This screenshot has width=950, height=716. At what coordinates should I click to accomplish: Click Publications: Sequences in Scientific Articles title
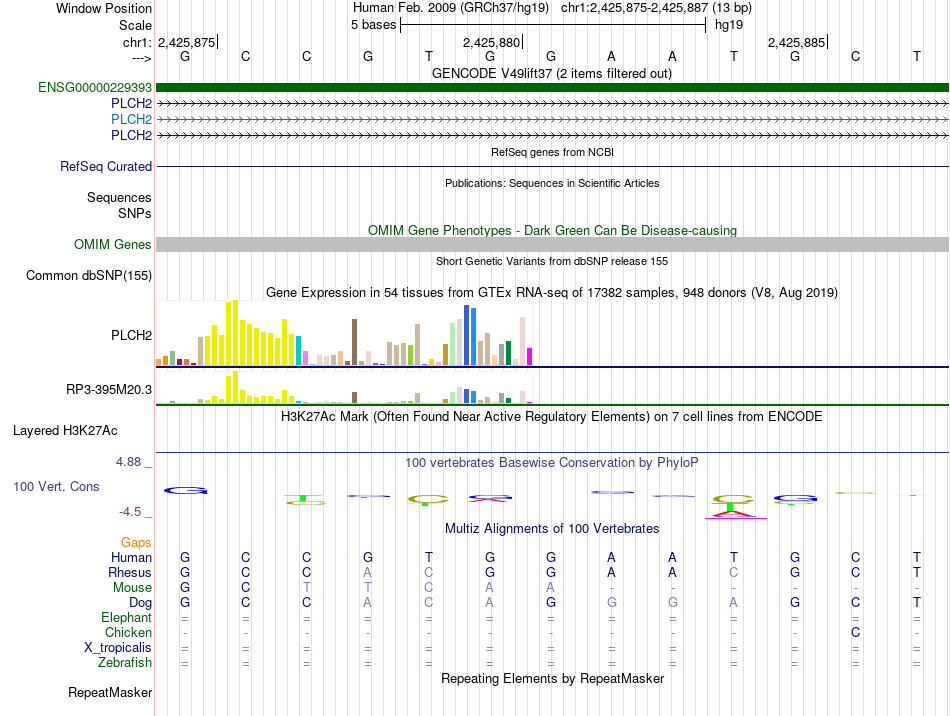point(552,183)
